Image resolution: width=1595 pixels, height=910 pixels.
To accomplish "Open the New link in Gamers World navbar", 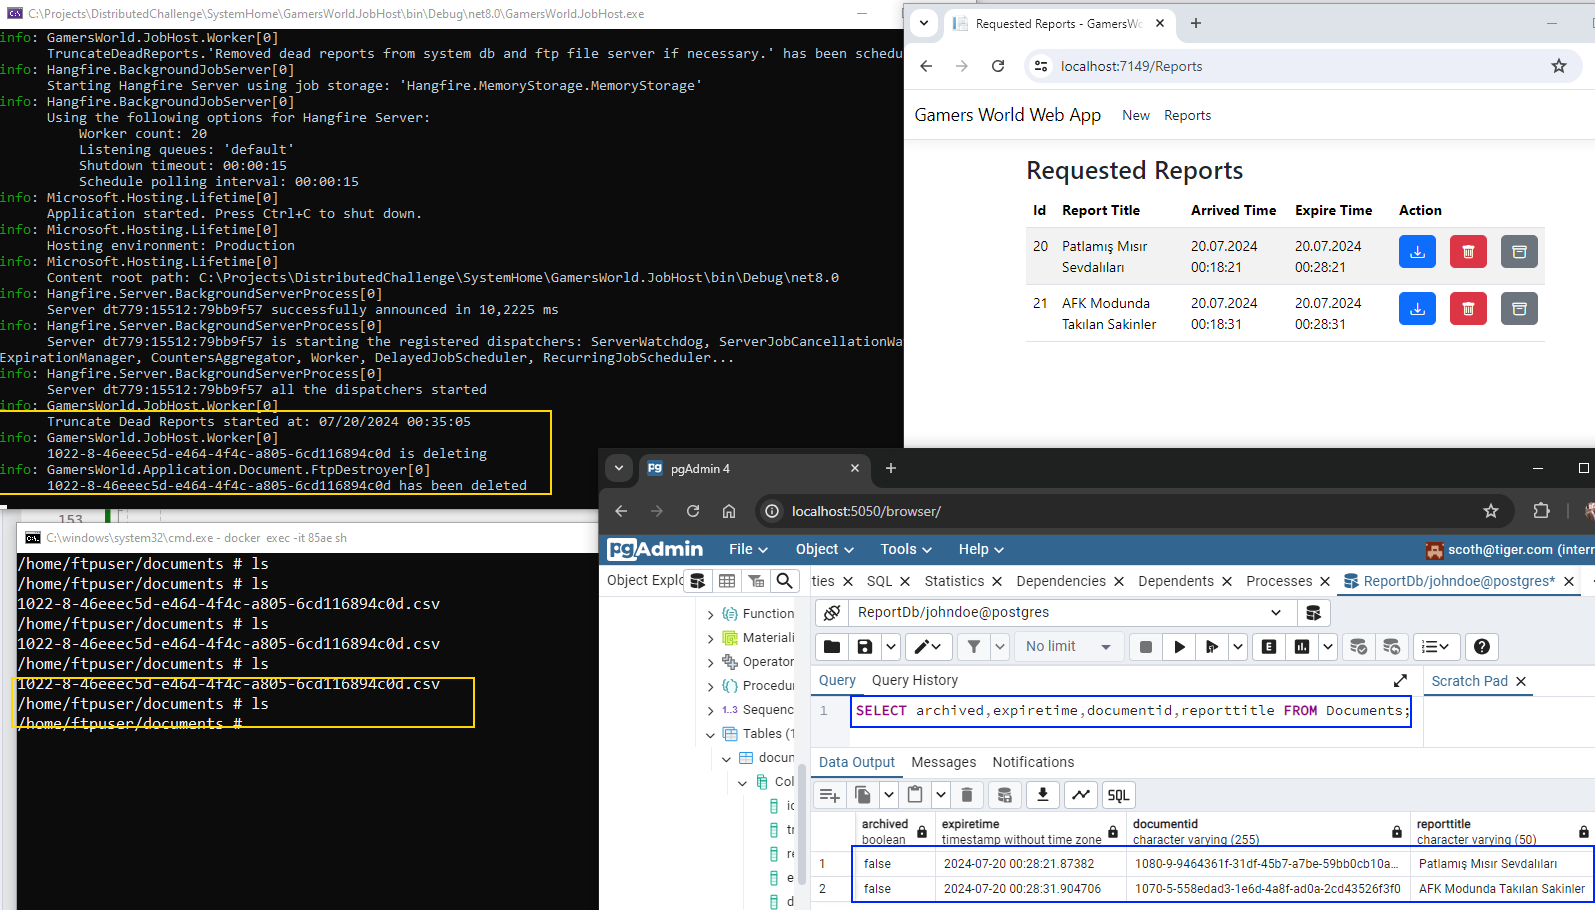I will tap(1136, 115).
